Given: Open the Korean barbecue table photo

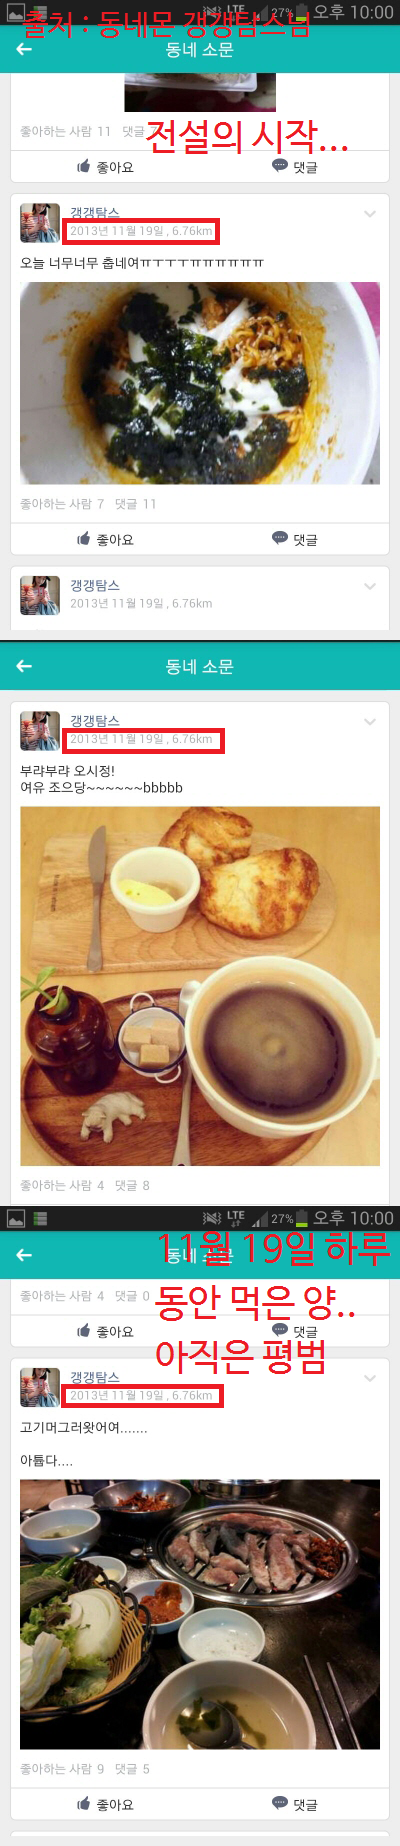Looking at the screenshot, I should point(200,1614).
